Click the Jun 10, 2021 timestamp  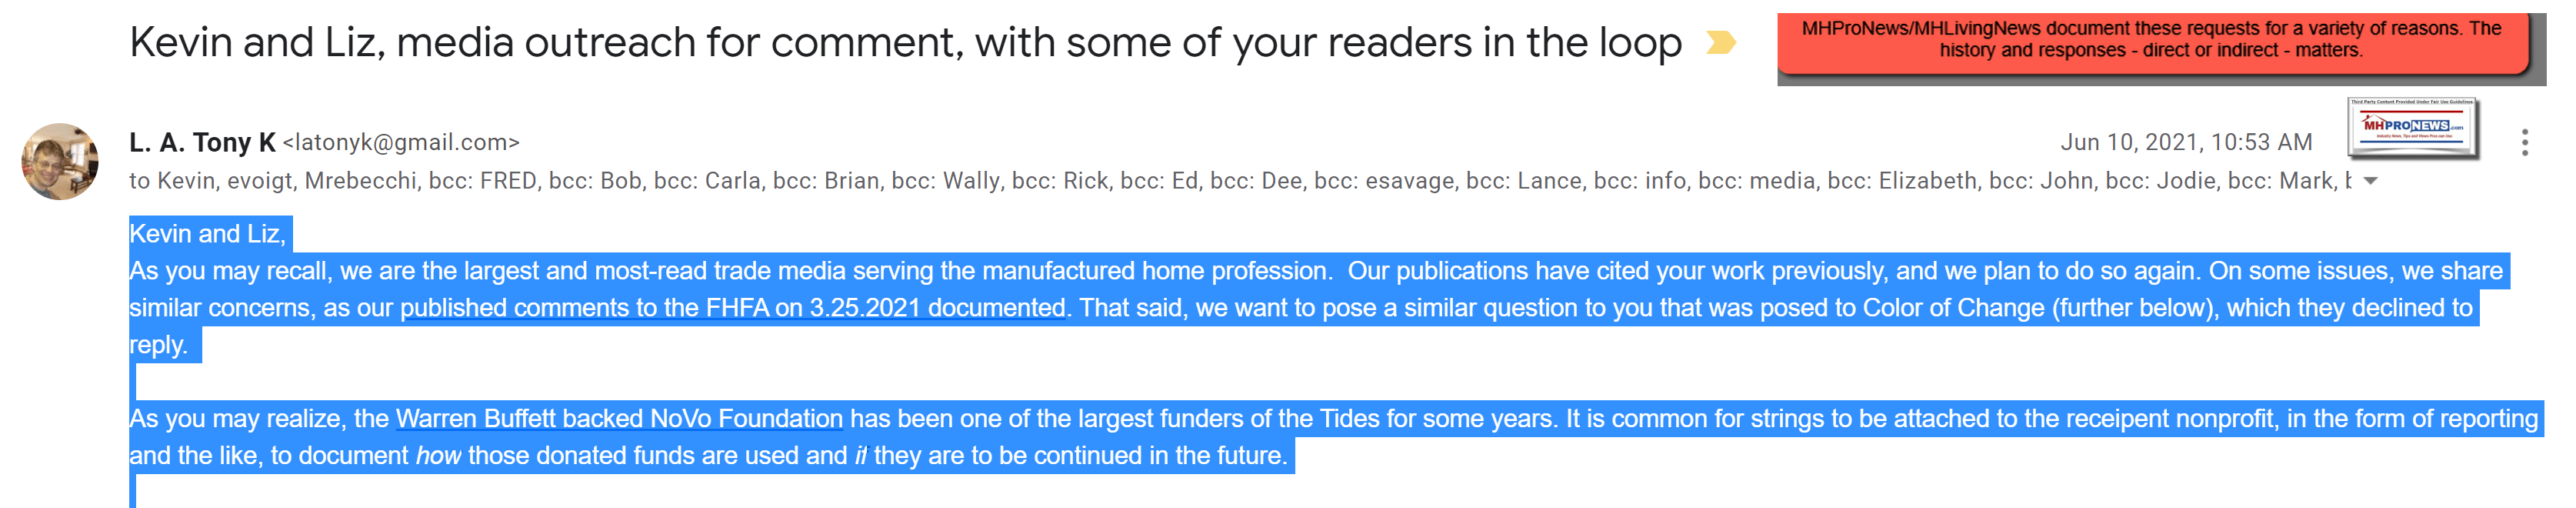click(2185, 143)
